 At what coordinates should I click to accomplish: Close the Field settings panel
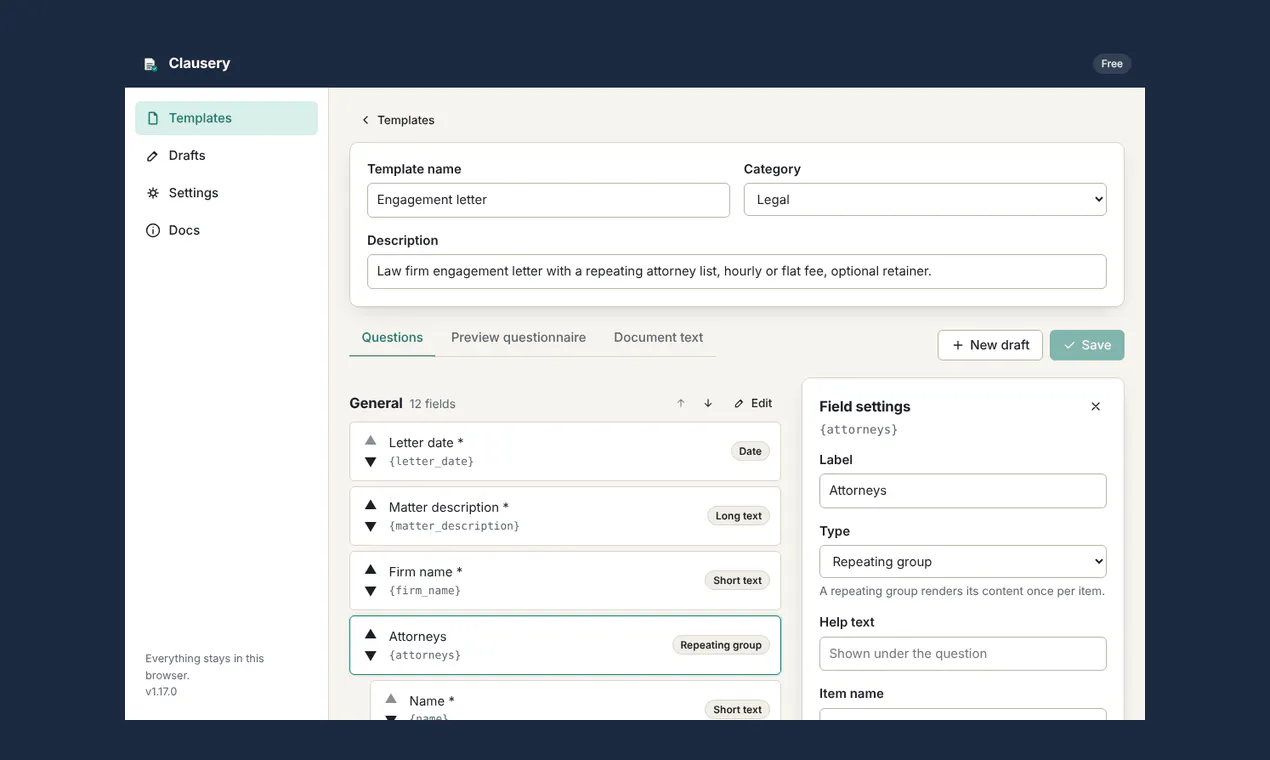(x=1095, y=407)
